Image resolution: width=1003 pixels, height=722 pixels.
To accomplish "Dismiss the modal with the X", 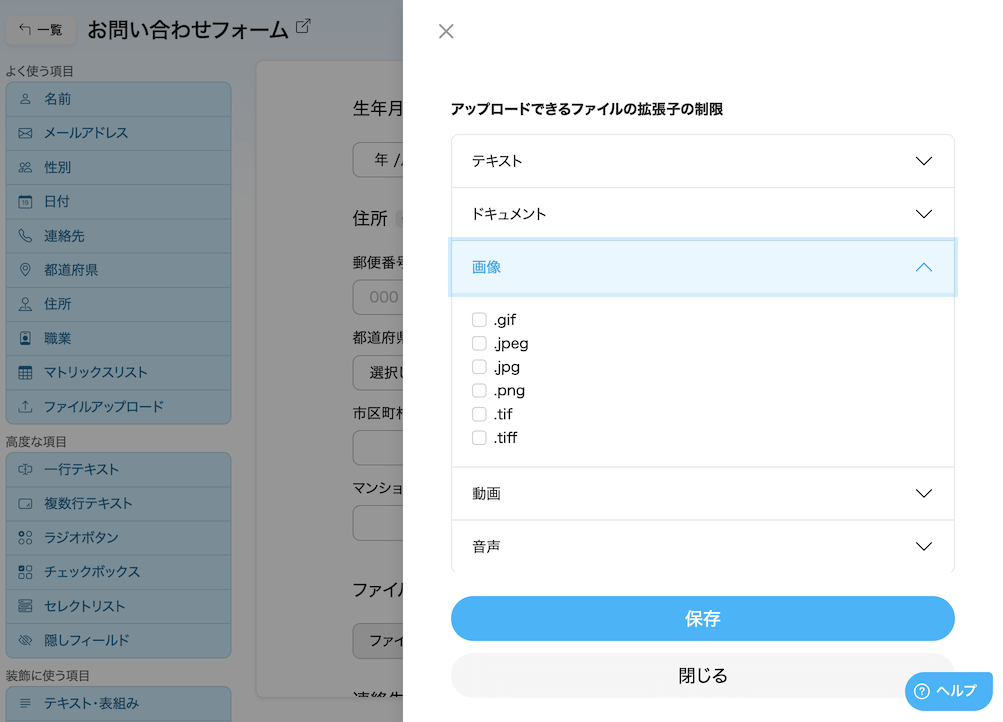I will click(446, 31).
